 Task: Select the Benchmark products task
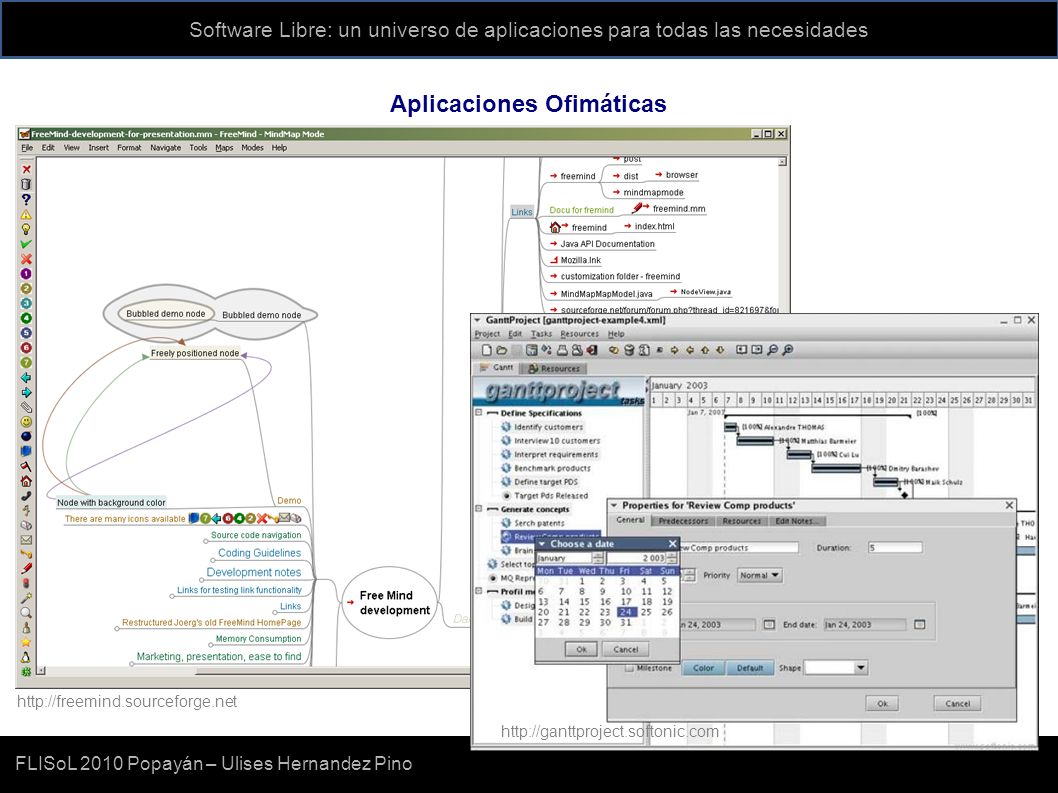(x=552, y=468)
